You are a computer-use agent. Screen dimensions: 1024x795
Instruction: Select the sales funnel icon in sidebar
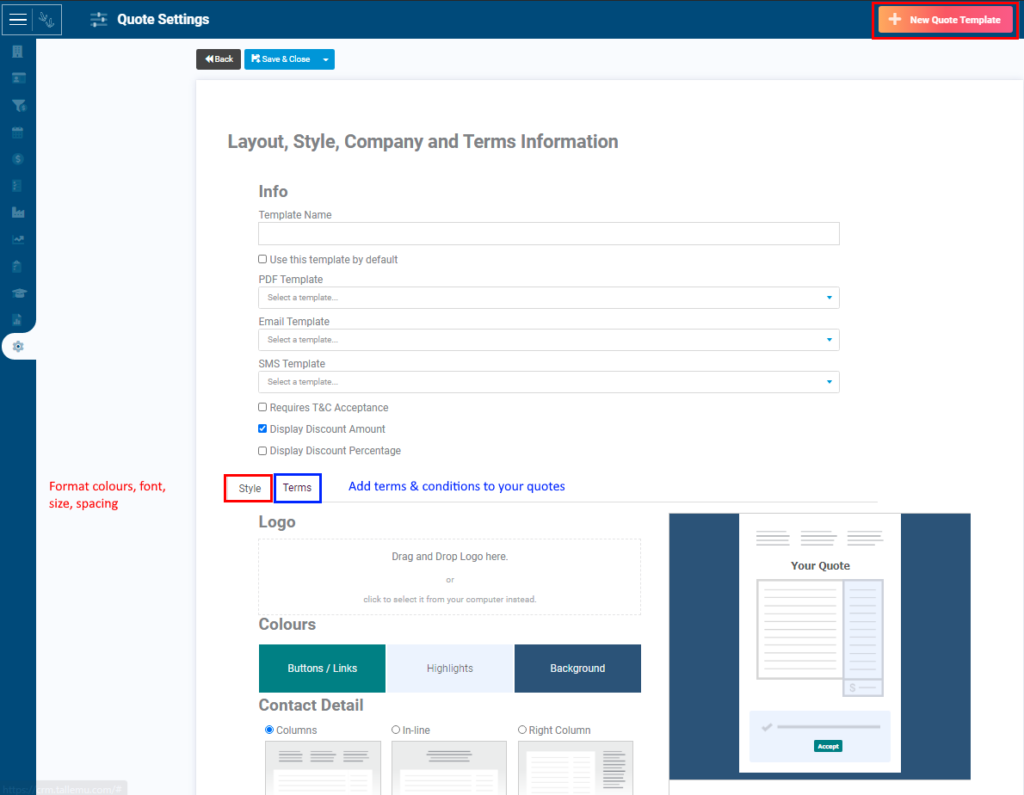[17, 104]
